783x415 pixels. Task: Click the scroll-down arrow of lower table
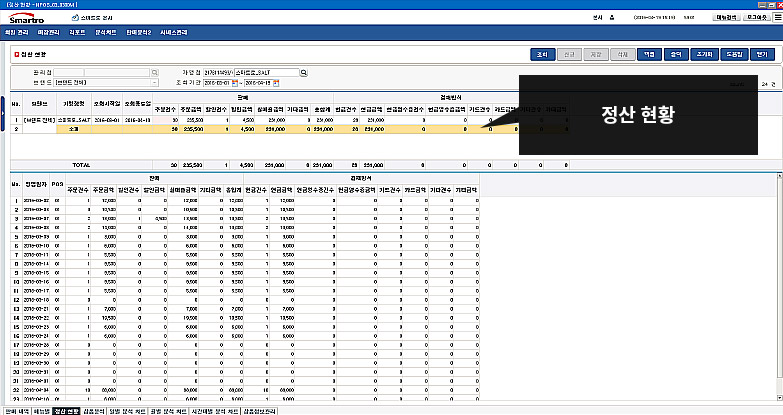click(x=780, y=398)
